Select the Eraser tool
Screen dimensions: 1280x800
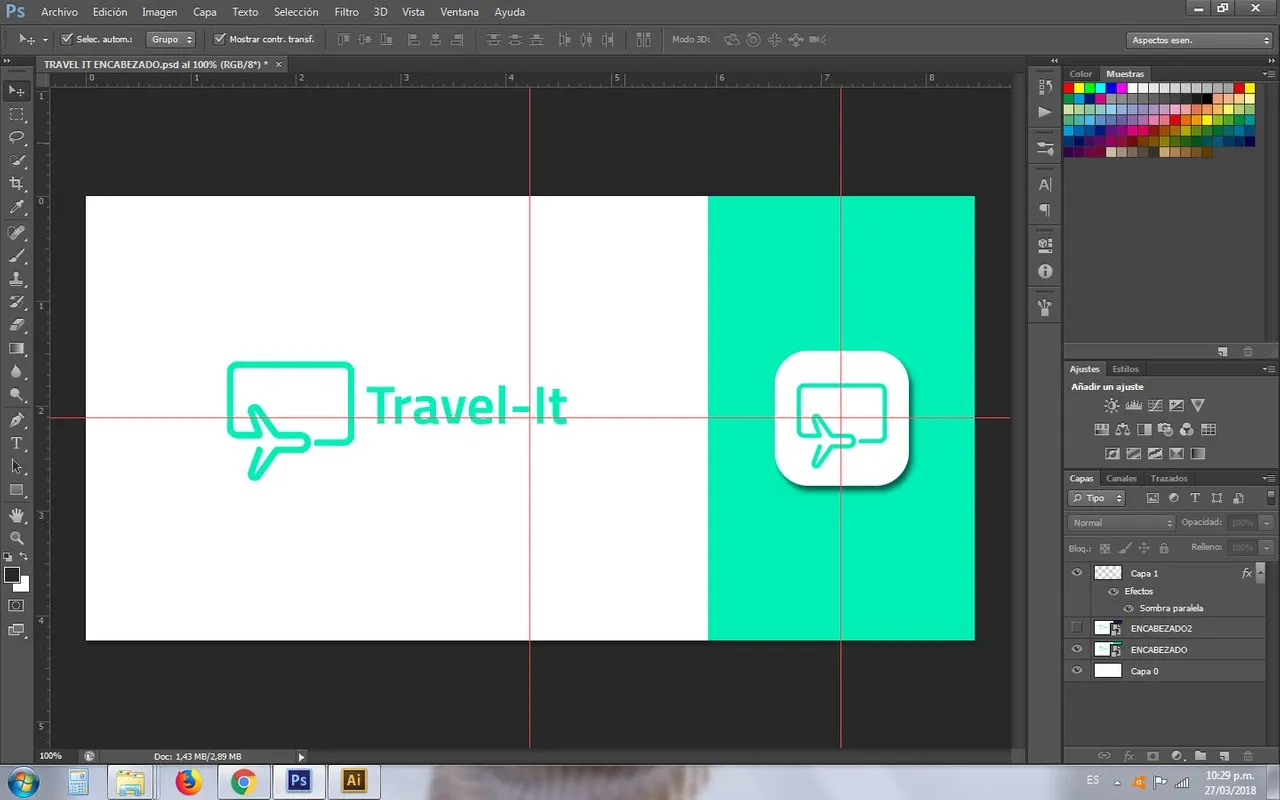(x=16, y=325)
